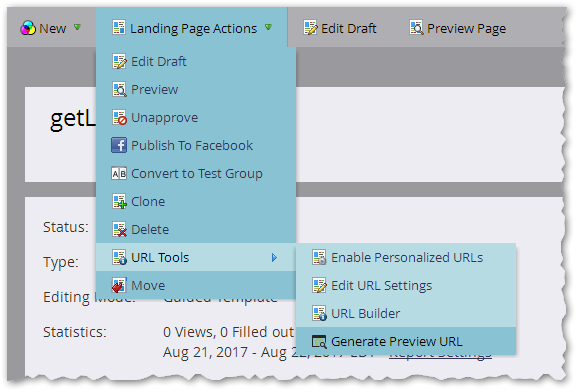
Task: Select Unapprove menu entry
Action: coord(196,118)
